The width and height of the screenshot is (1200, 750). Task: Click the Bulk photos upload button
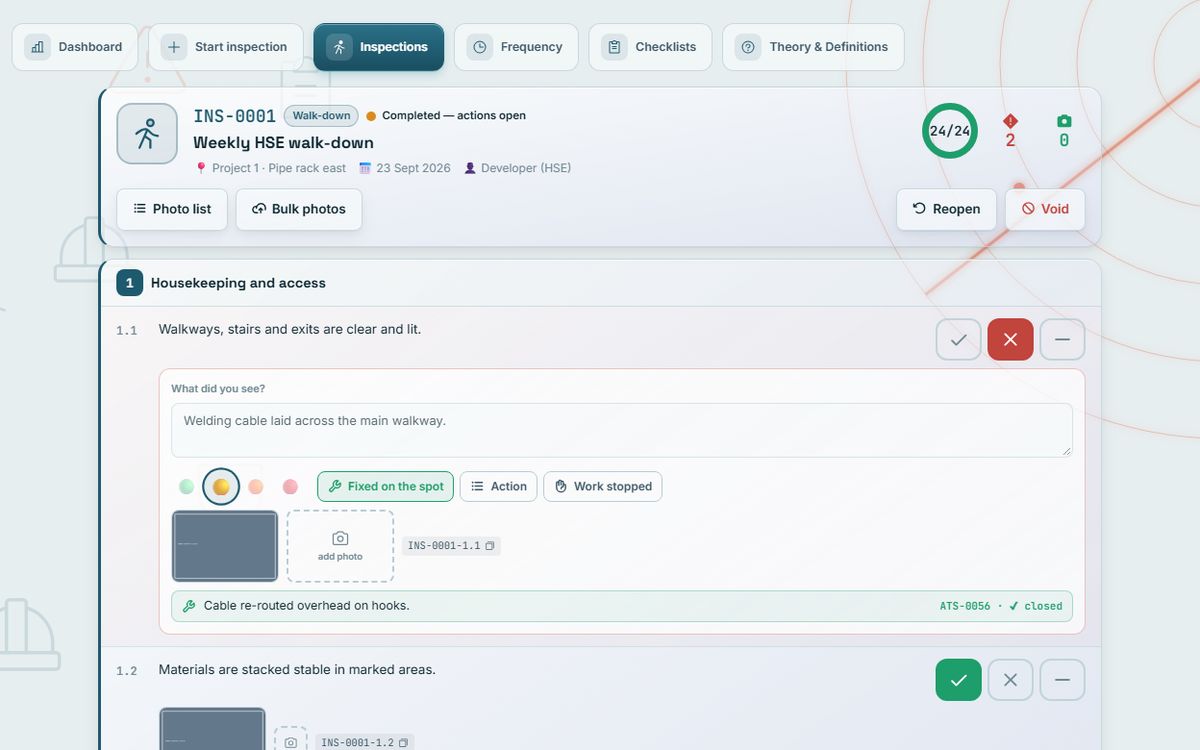click(x=299, y=209)
